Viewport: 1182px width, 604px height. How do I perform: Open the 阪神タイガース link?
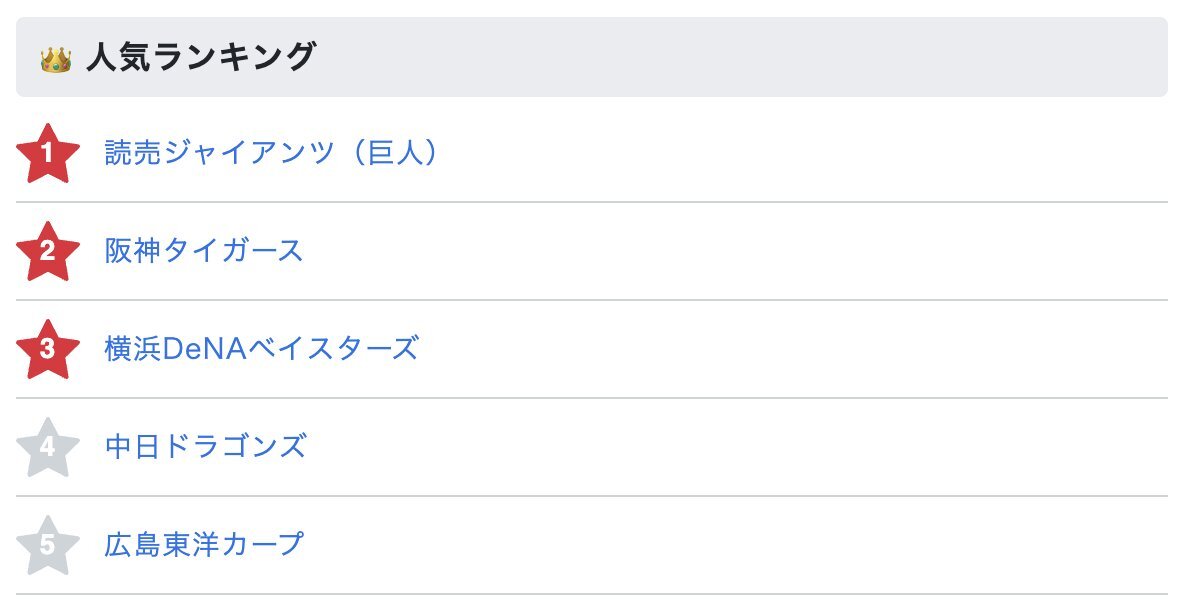click(204, 250)
